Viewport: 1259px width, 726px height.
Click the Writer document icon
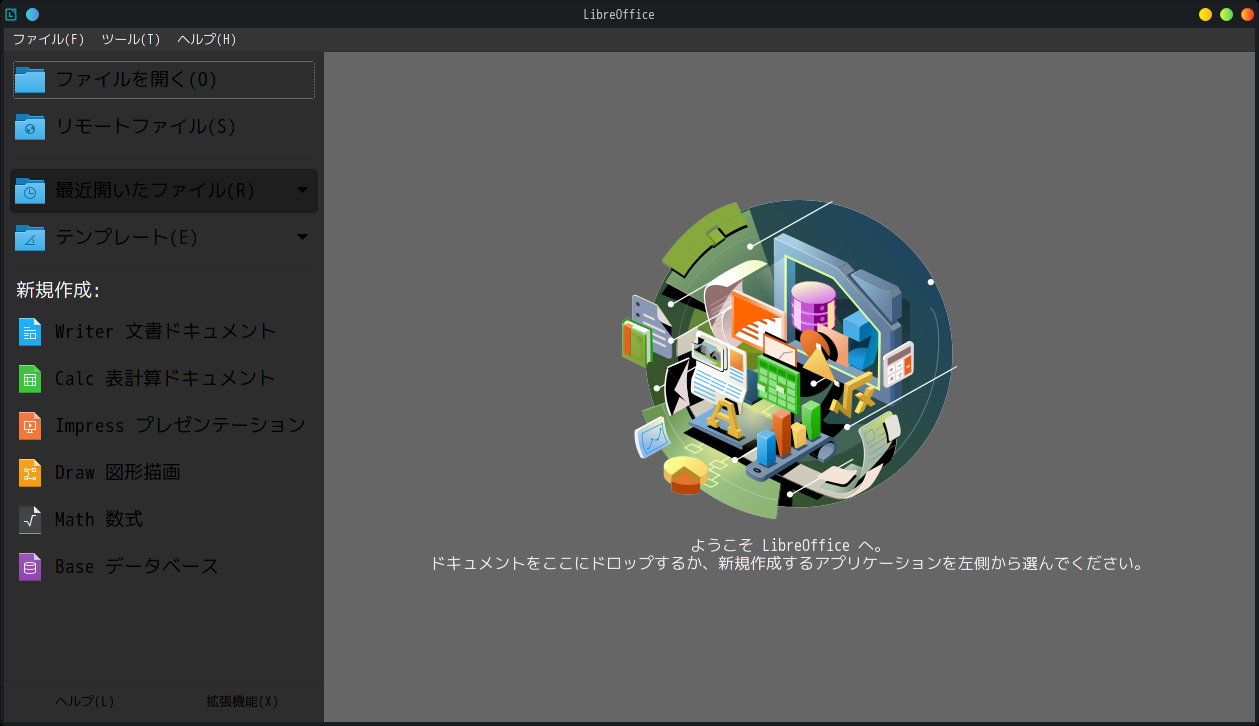(30, 331)
